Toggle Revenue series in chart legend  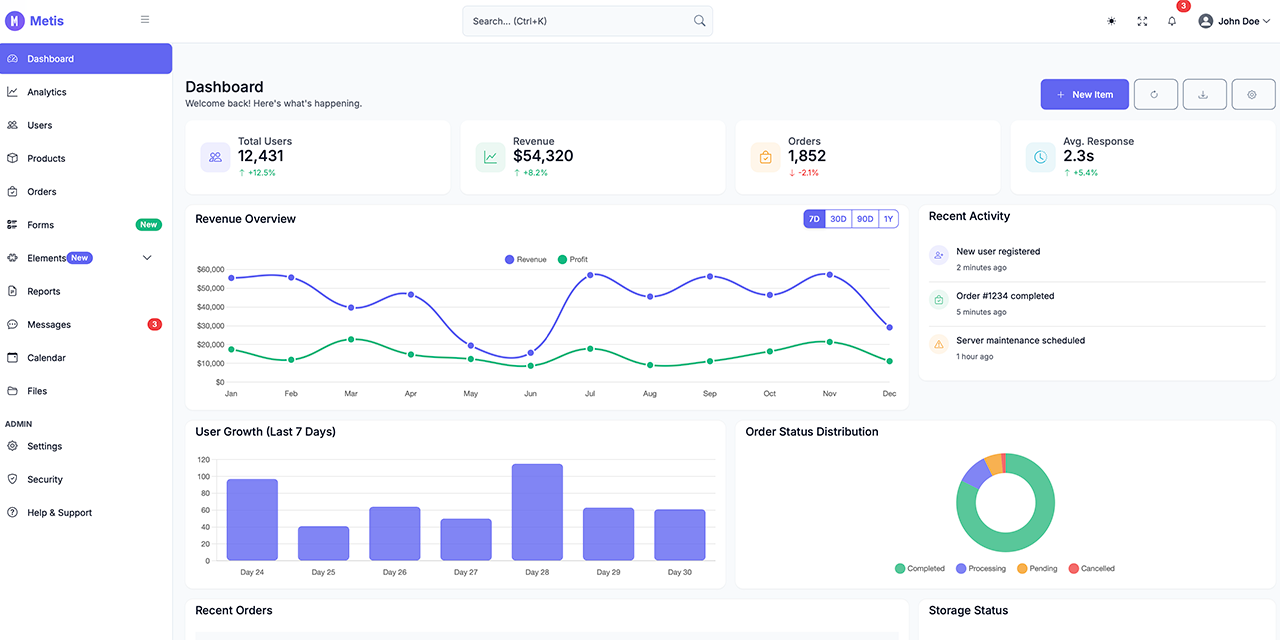click(526, 260)
